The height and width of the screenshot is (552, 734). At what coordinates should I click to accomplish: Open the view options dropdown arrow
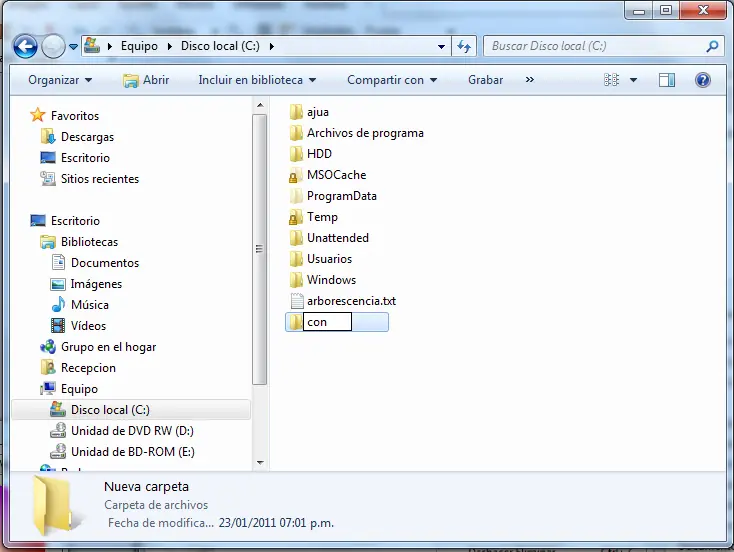tap(633, 80)
